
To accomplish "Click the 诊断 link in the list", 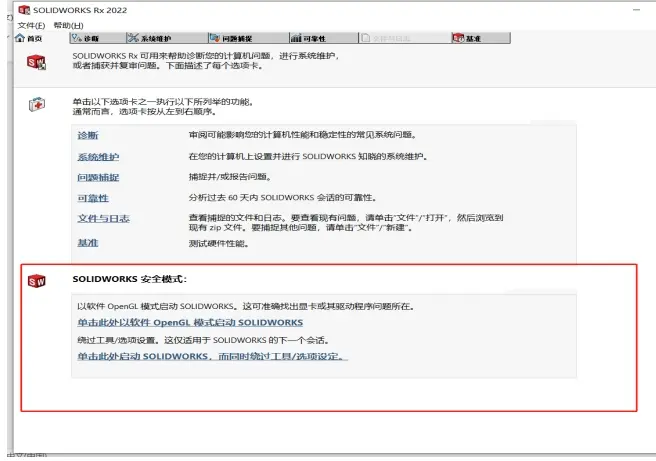I will click(88, 136).
